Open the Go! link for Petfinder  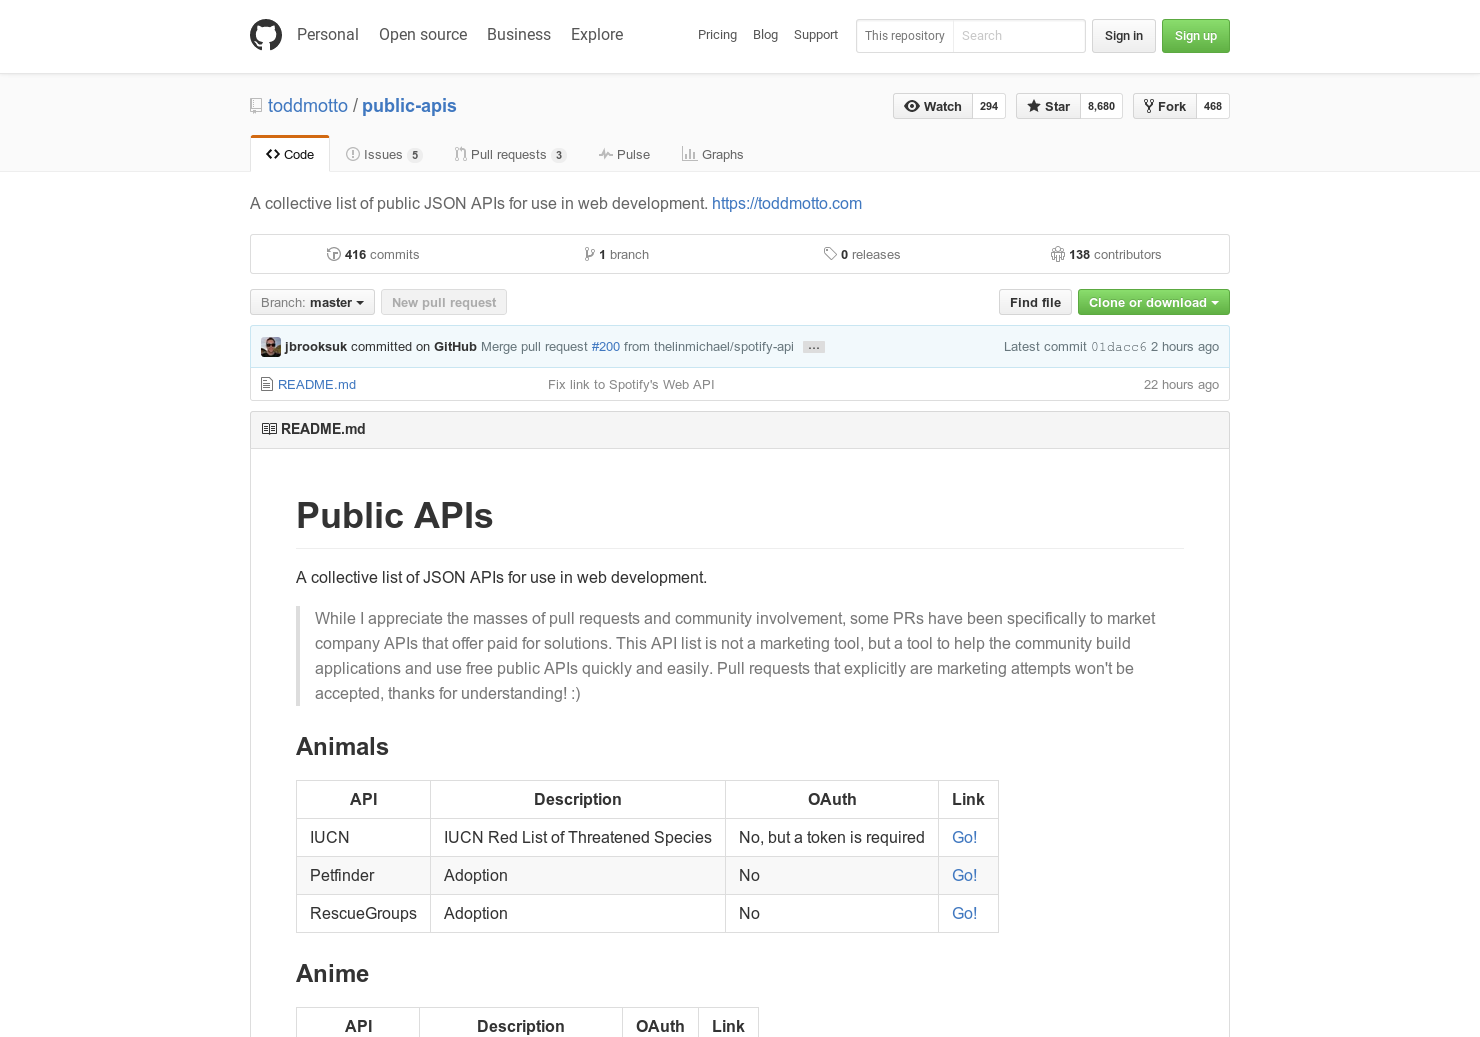point(964,875)
